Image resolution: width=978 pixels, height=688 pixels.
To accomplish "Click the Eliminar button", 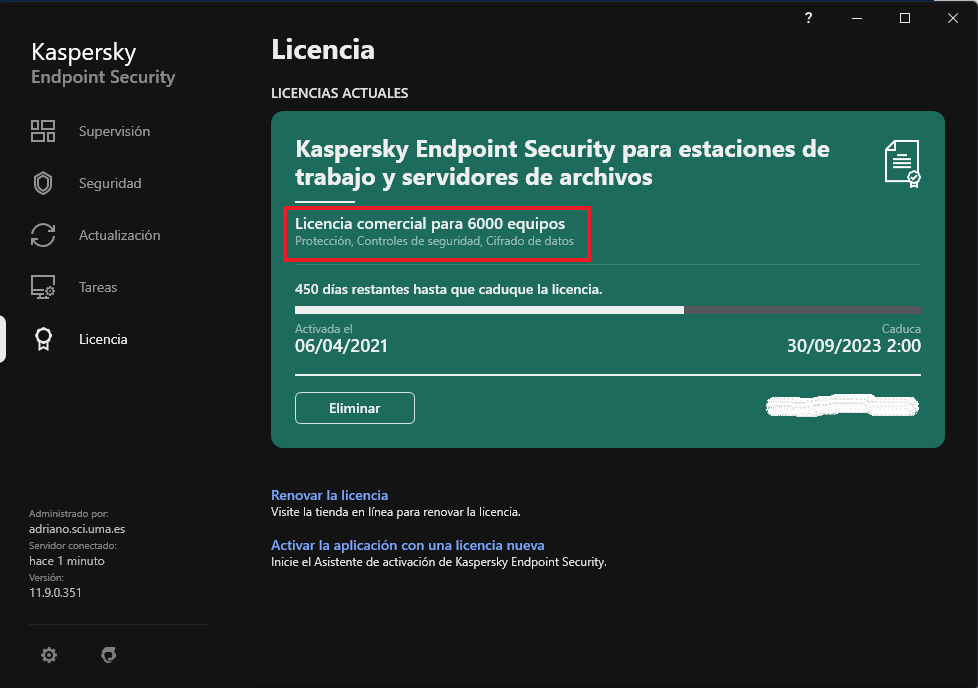I will pos(355,408).
